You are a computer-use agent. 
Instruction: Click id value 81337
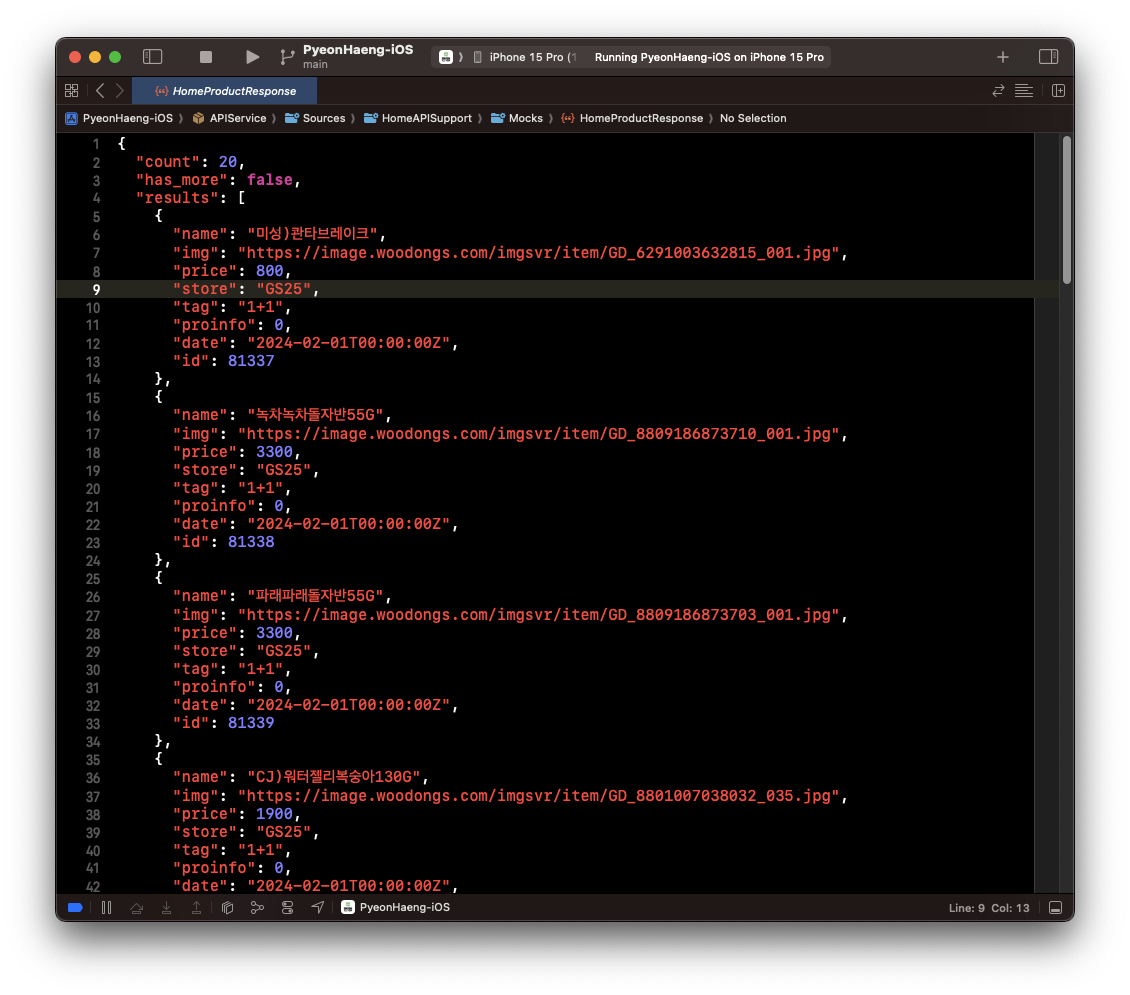pos(251,361)
